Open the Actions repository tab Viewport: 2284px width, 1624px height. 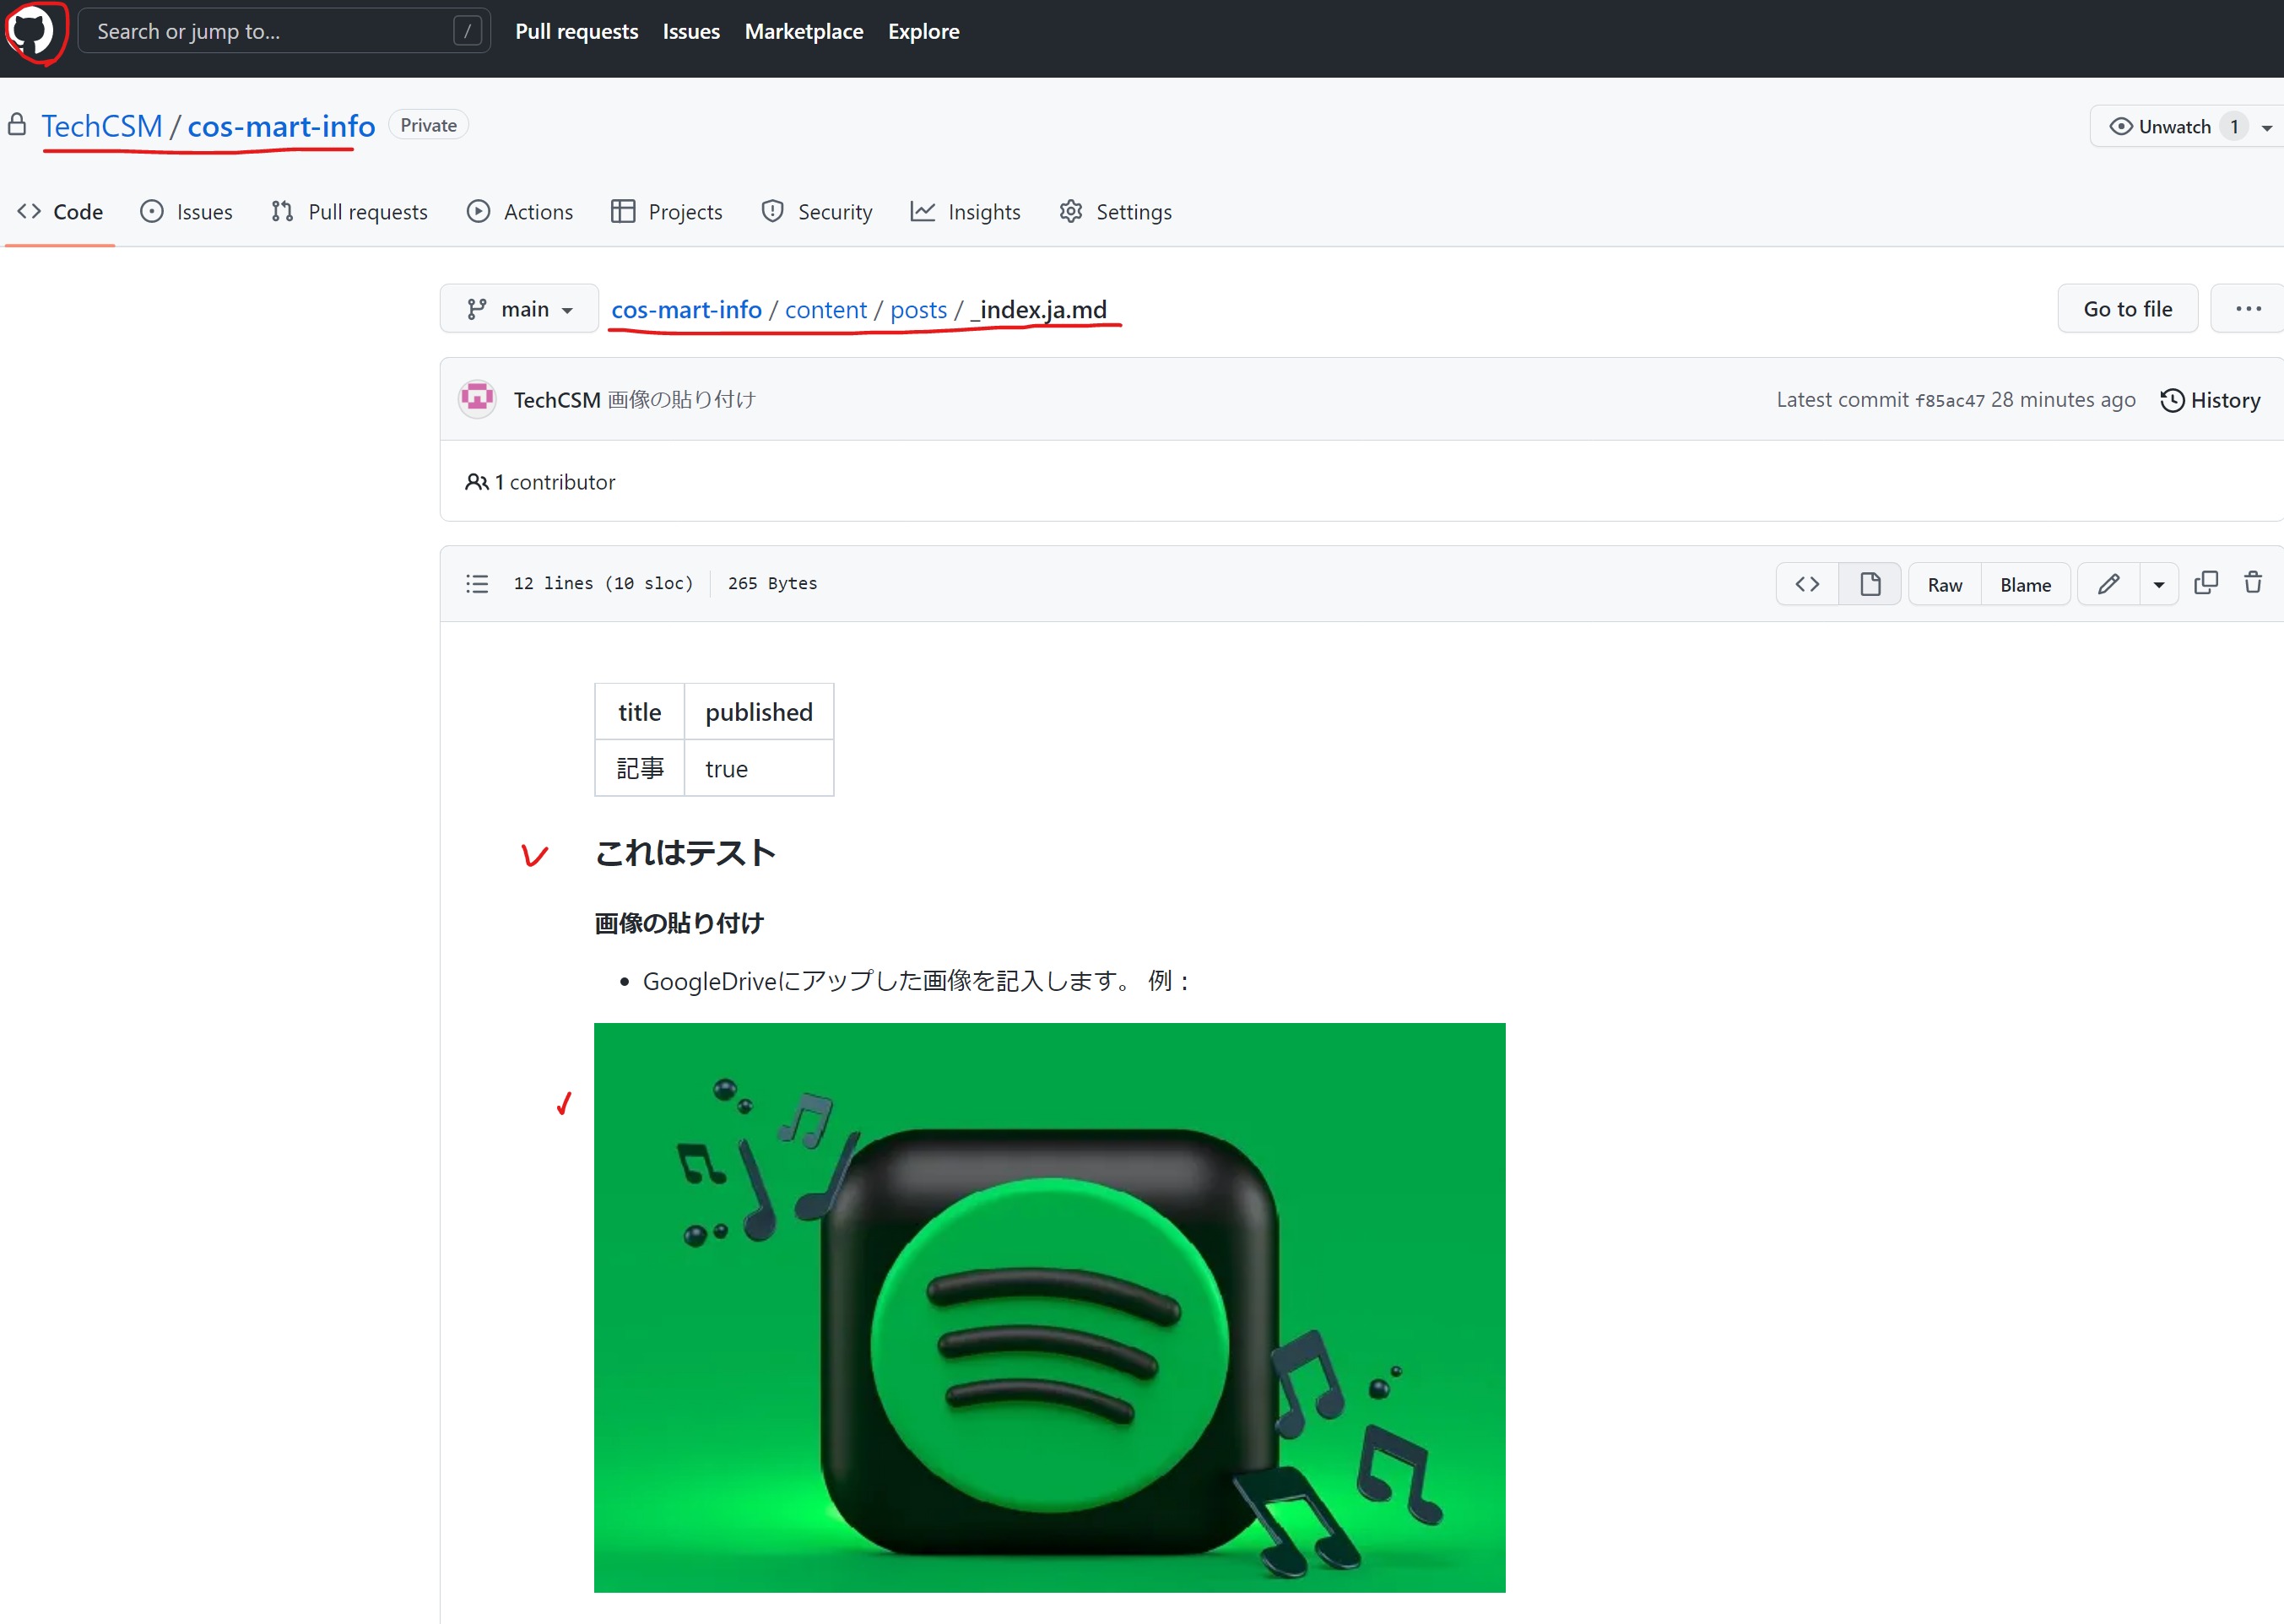[x=520, y=212]
